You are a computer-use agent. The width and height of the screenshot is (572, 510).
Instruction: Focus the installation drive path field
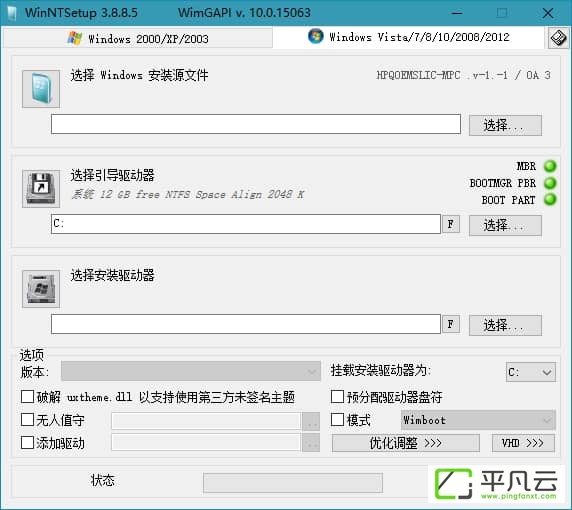coord(246,324)
